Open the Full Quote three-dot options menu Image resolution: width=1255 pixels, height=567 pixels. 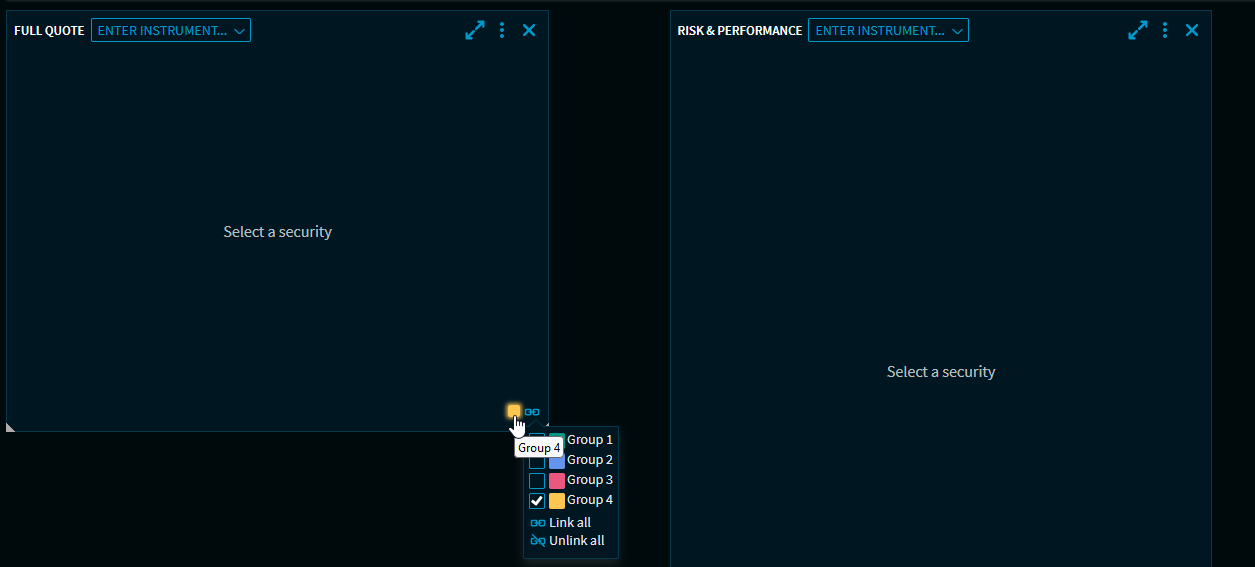click(x=502, y=31)
